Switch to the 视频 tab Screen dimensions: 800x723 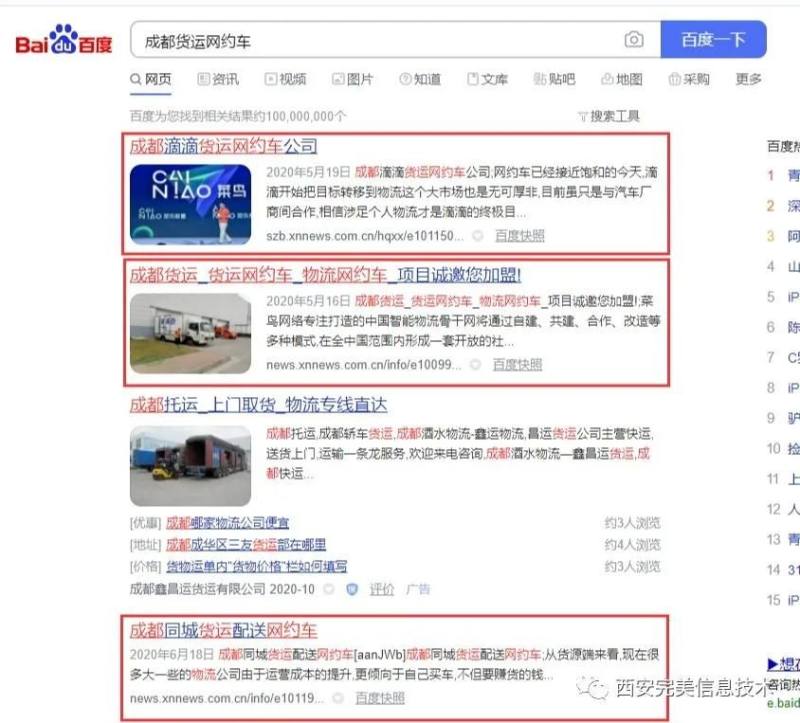[x=285, y=79]
